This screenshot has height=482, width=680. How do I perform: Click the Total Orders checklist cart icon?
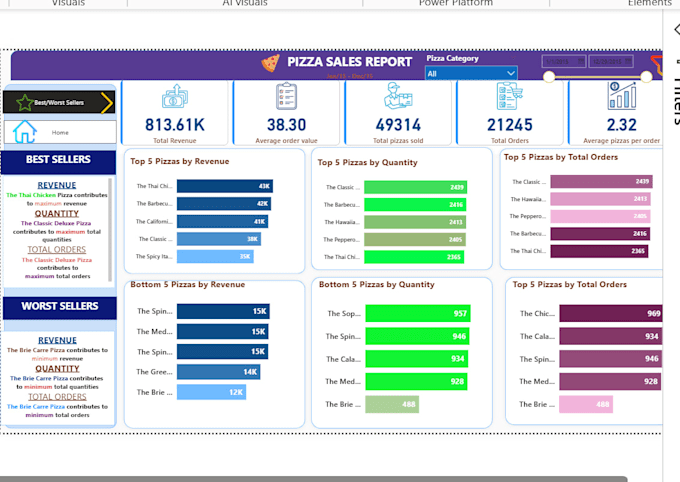coord(510,95)
